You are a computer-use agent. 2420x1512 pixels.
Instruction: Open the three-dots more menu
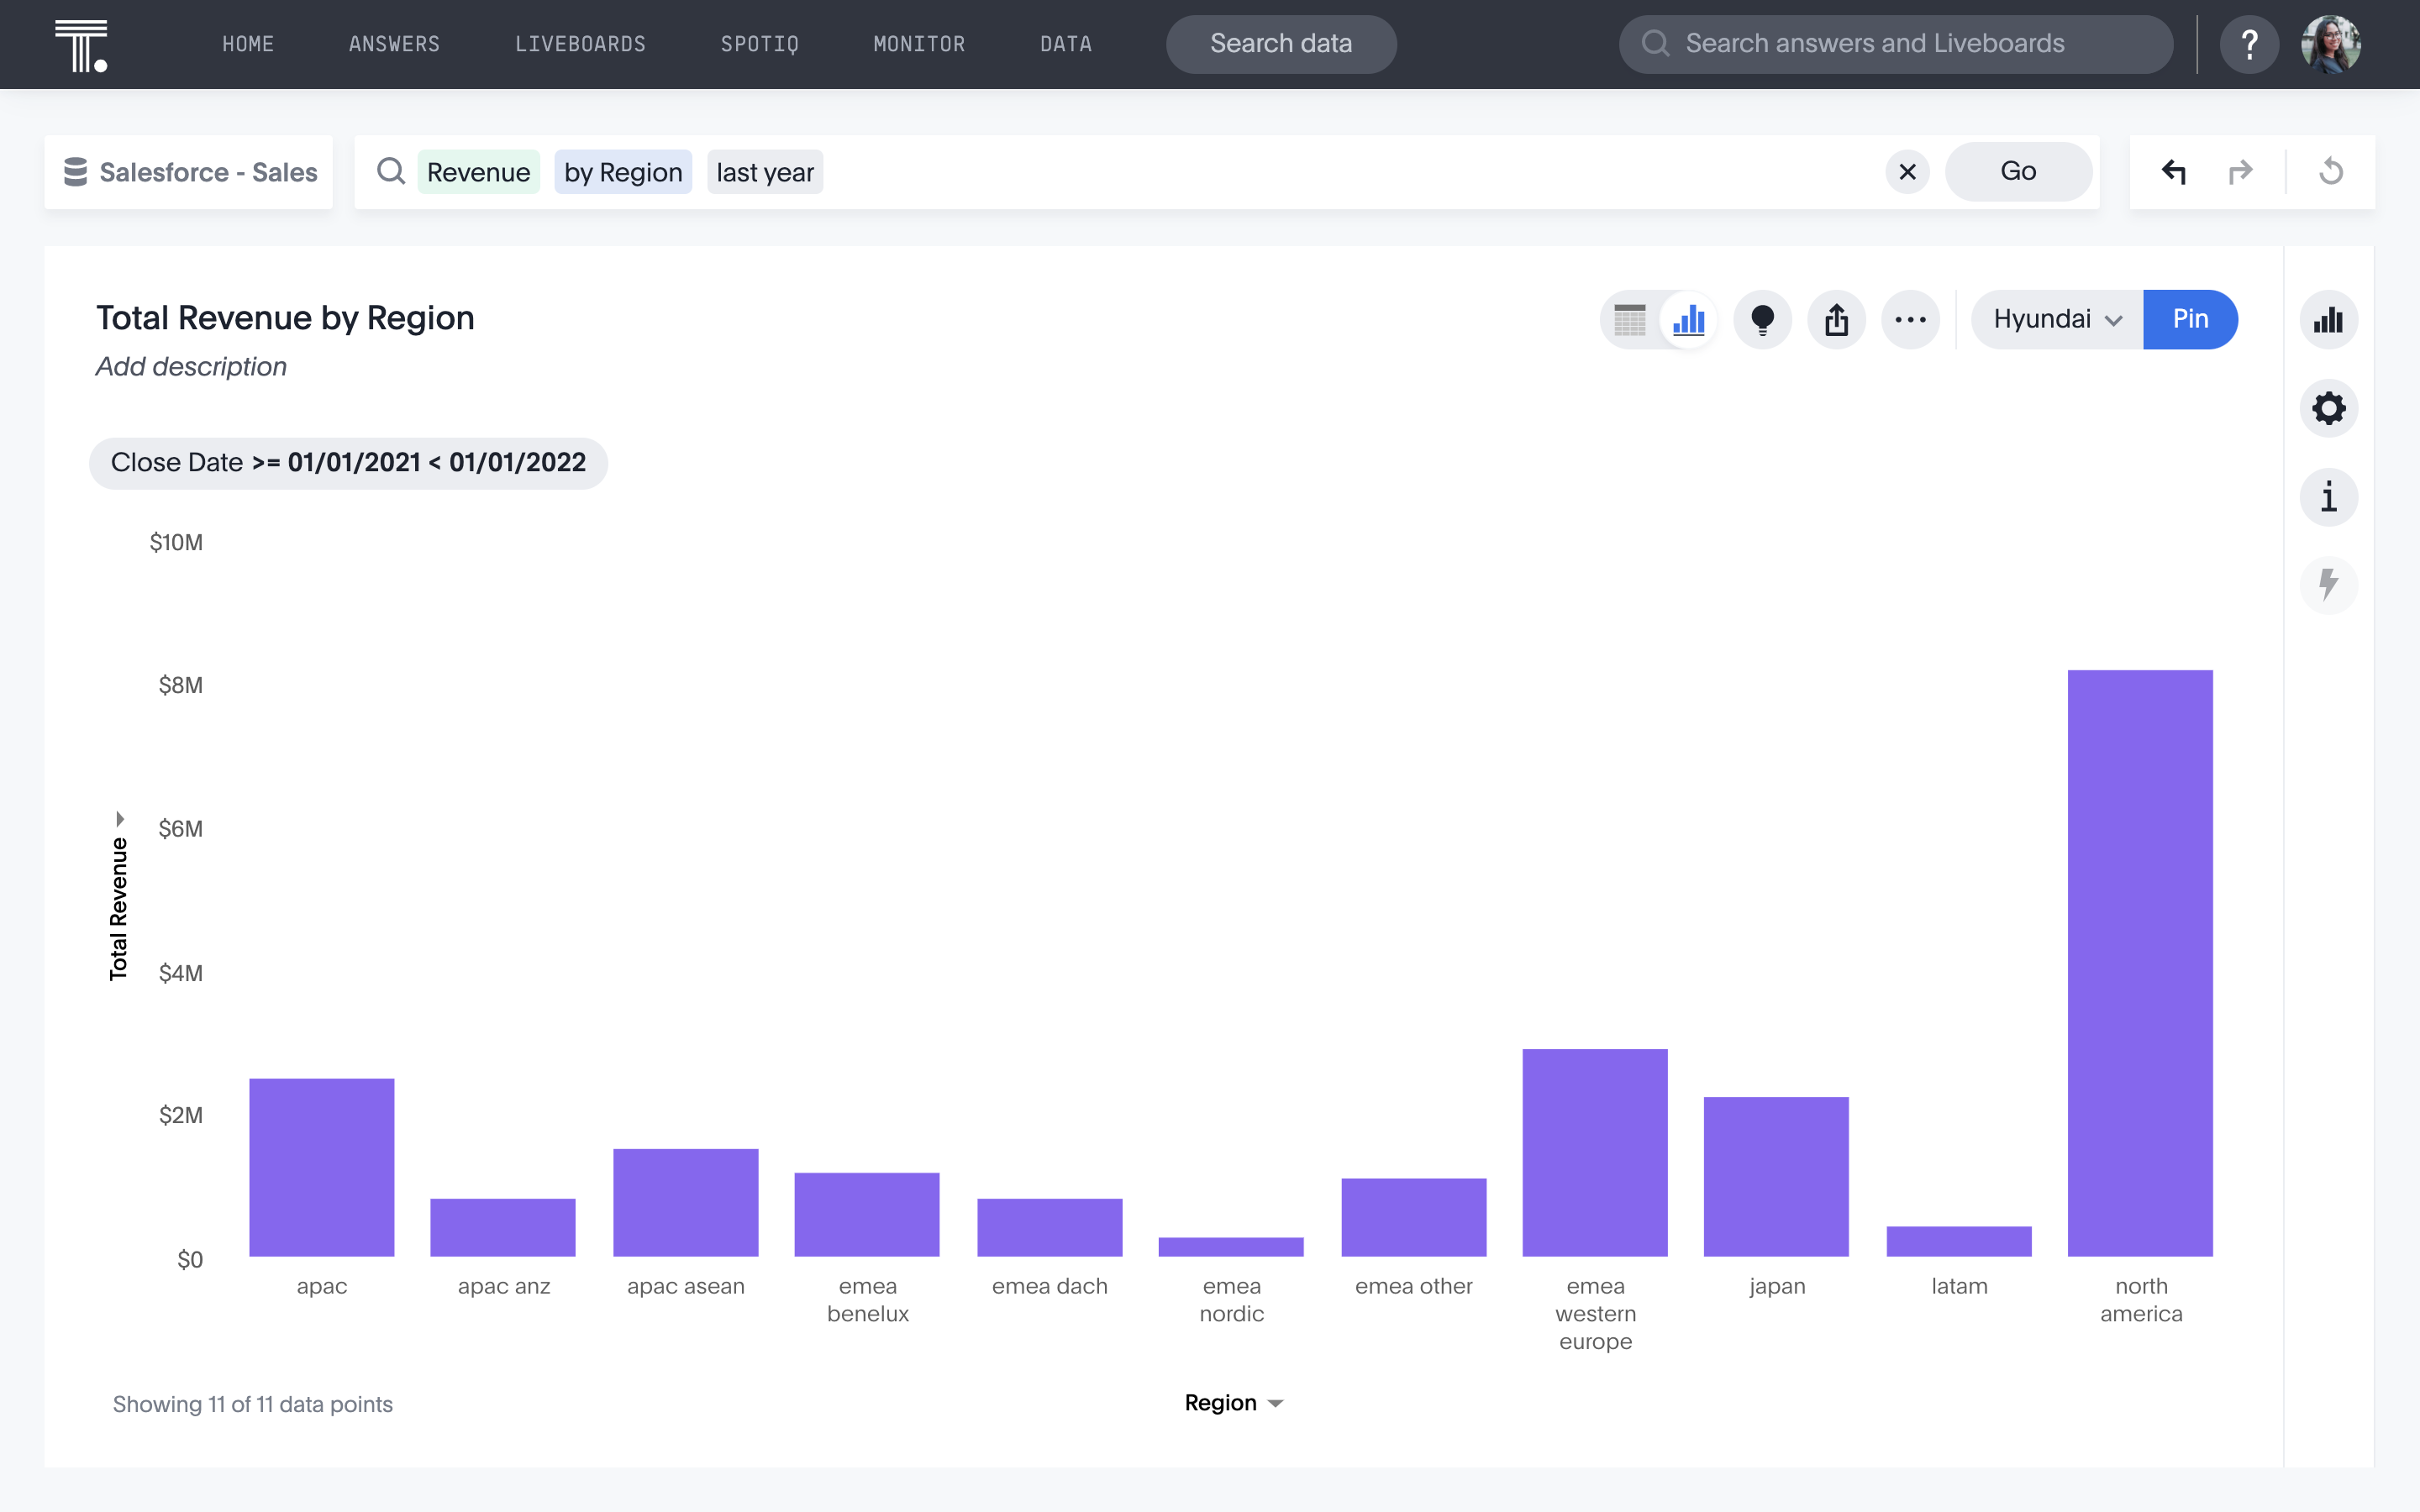(1910, 320)
